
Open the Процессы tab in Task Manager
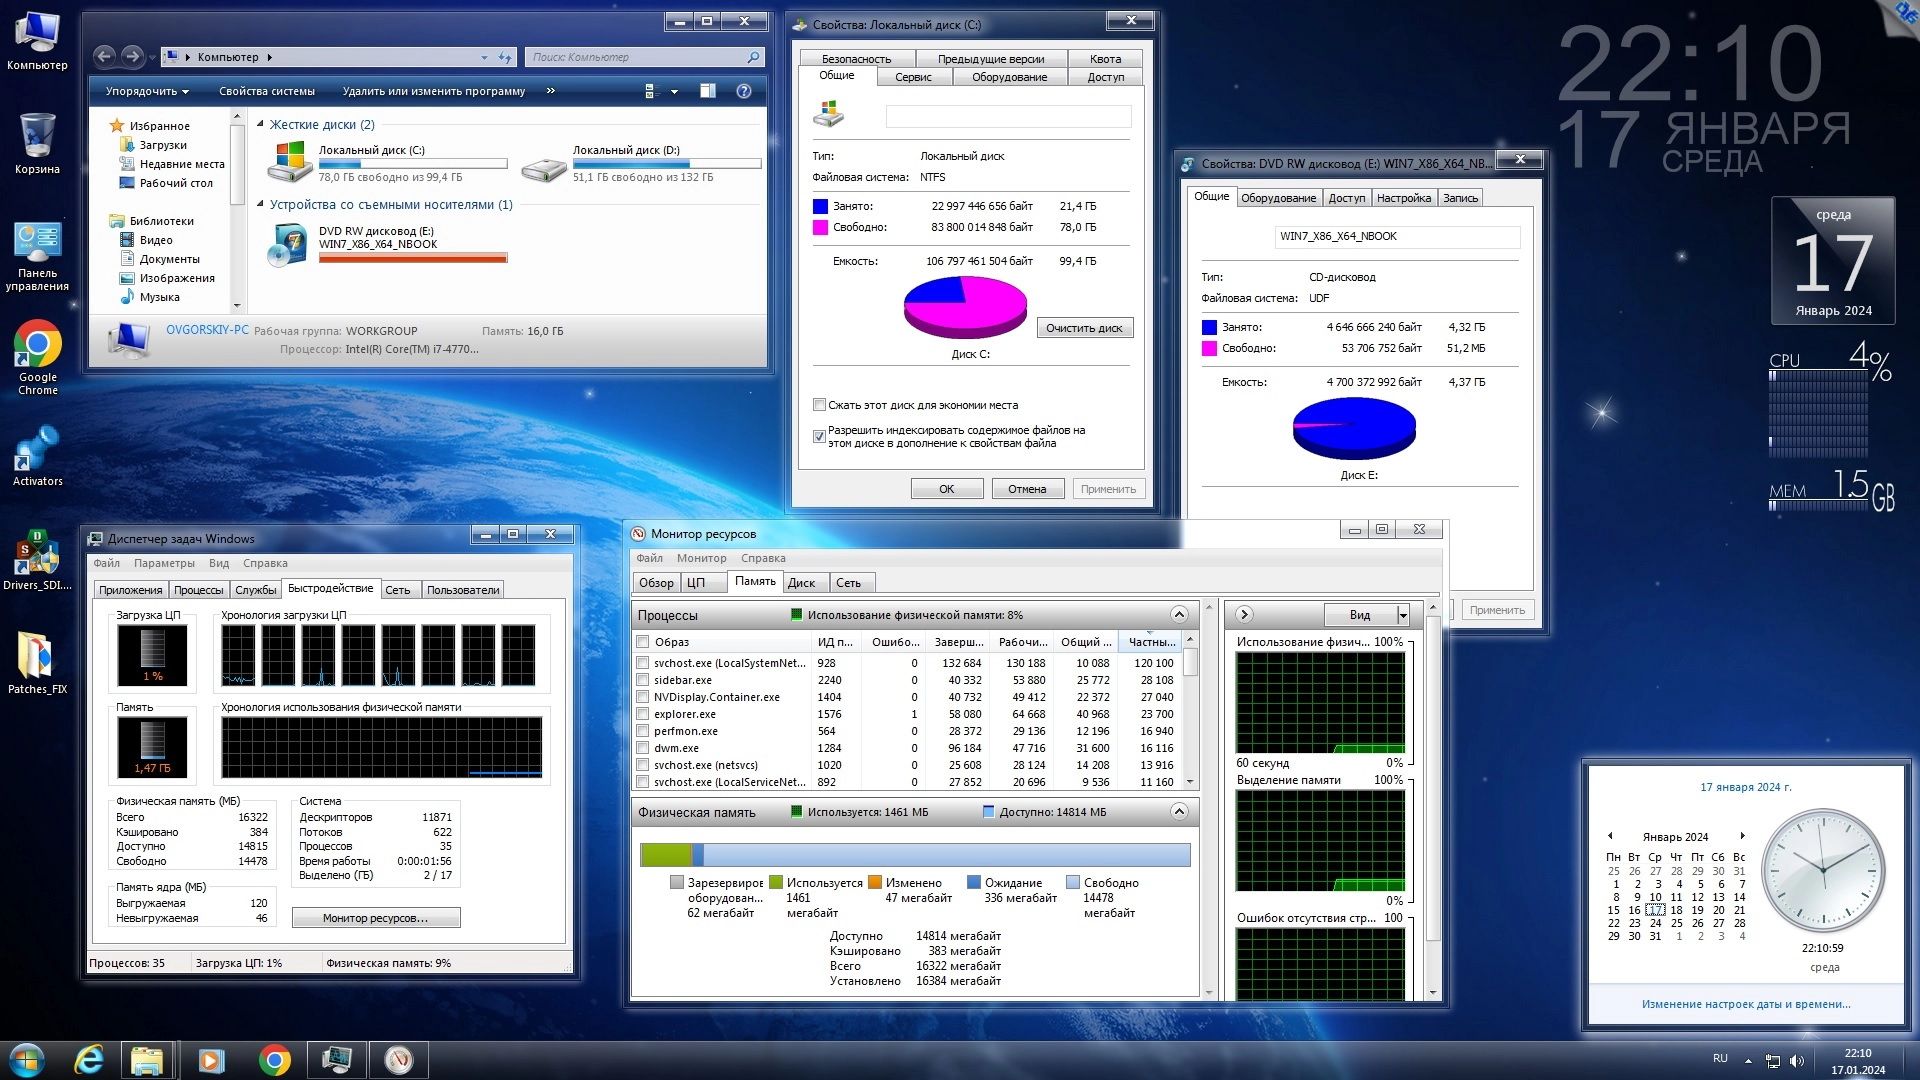click(x=198, y=590)
